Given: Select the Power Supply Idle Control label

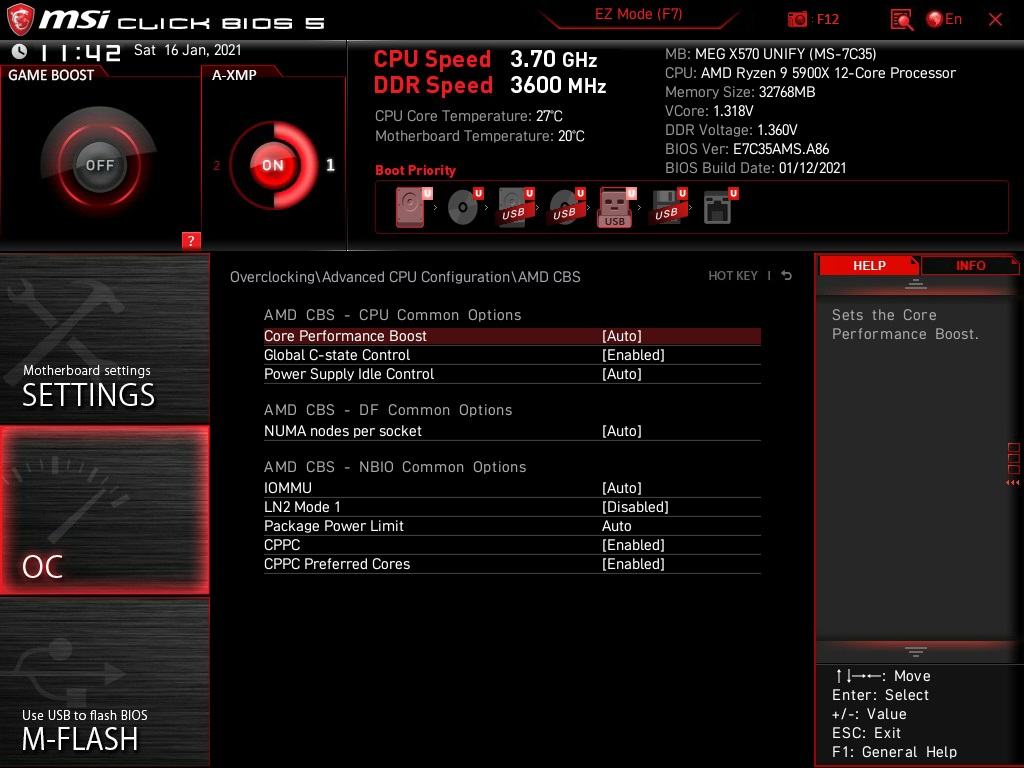Looking at the screenshot, I should click(x=349, y=374).
